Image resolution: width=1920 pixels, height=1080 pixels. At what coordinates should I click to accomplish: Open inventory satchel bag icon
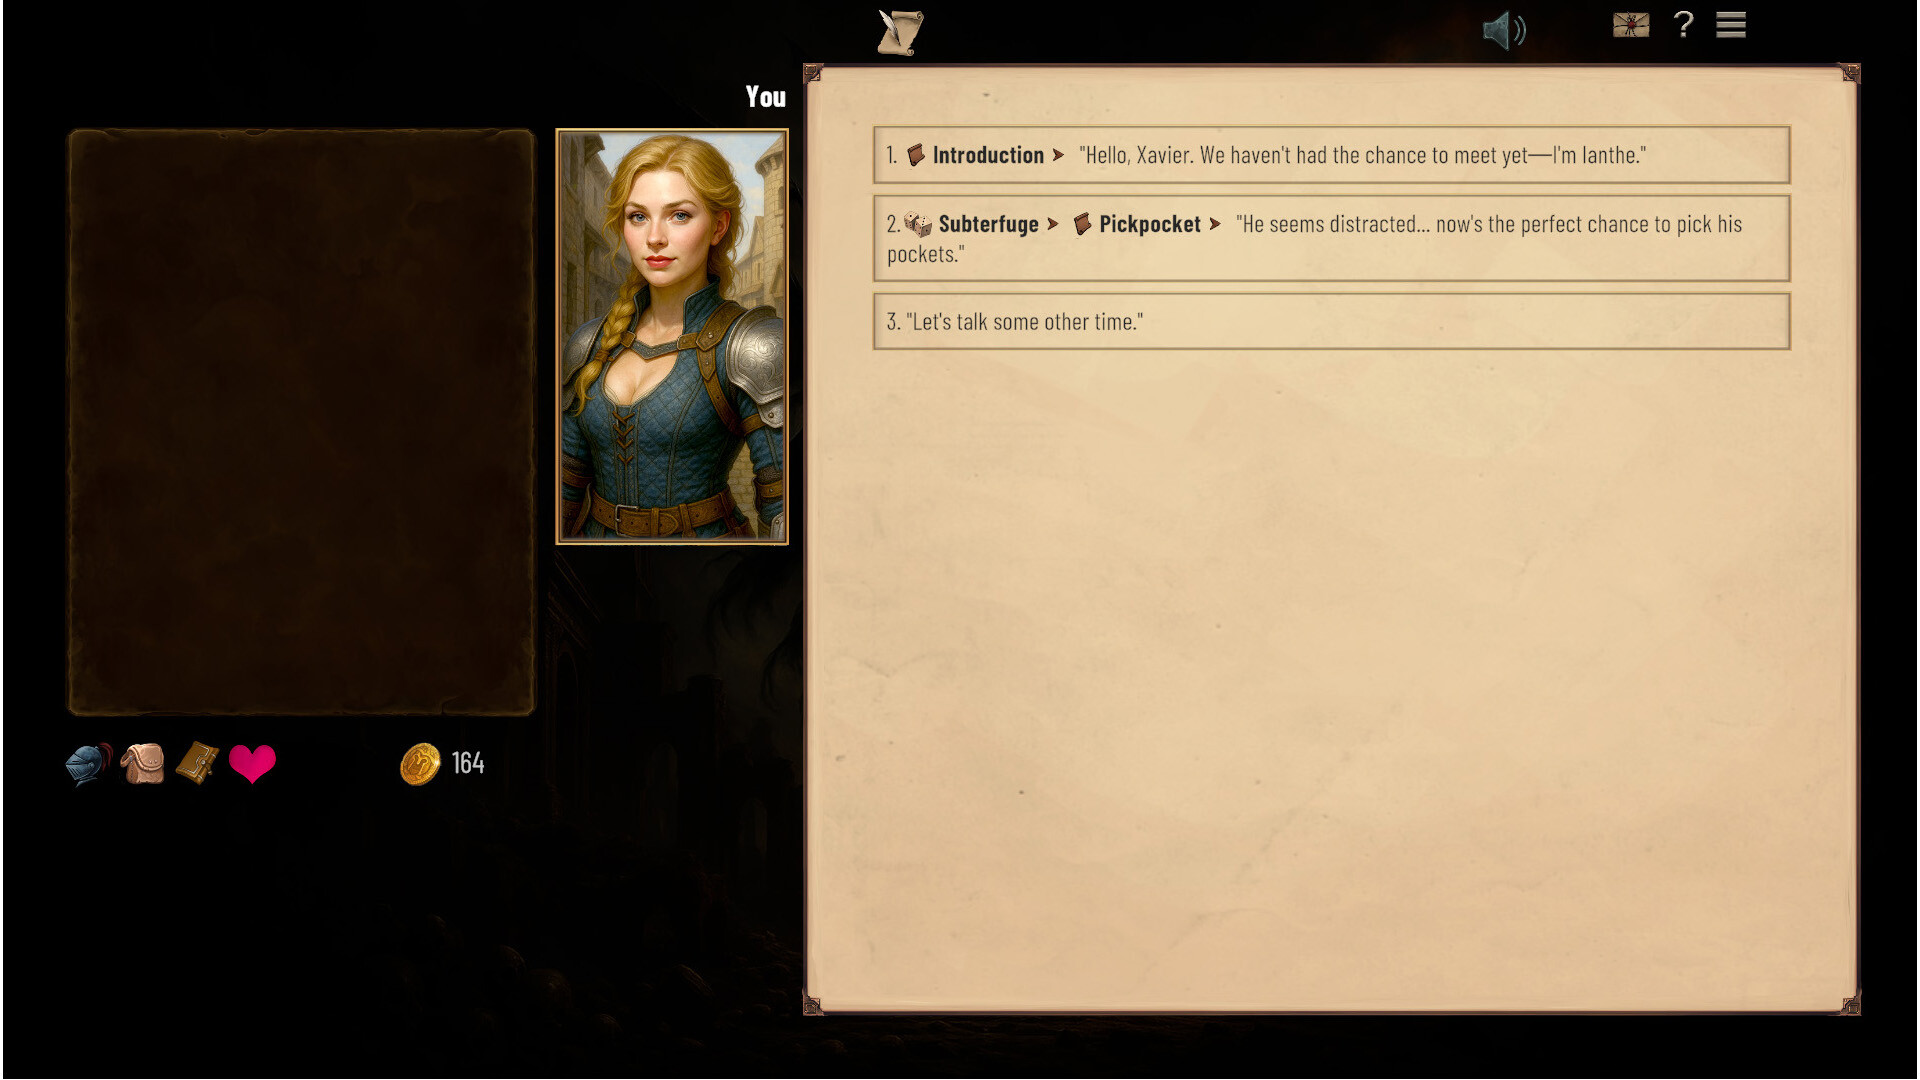tap(143, 764)
